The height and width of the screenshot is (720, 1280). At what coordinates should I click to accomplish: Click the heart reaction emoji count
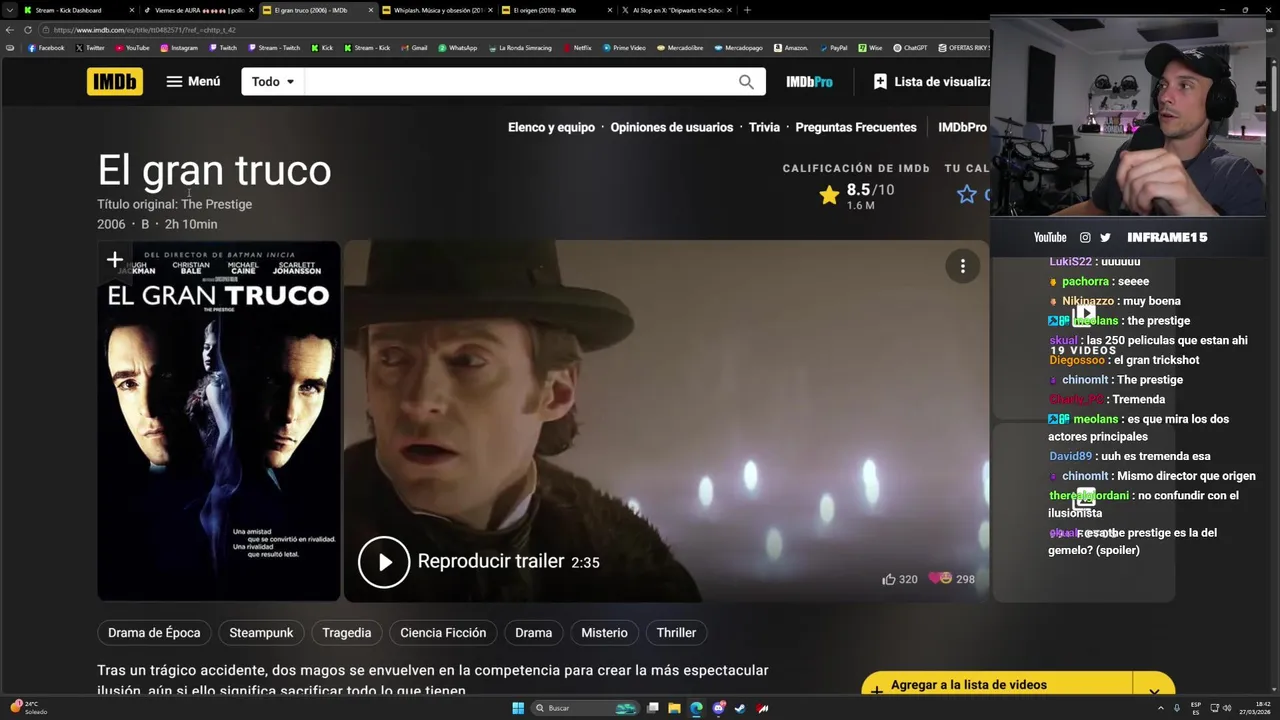click(x=952, y=579)
